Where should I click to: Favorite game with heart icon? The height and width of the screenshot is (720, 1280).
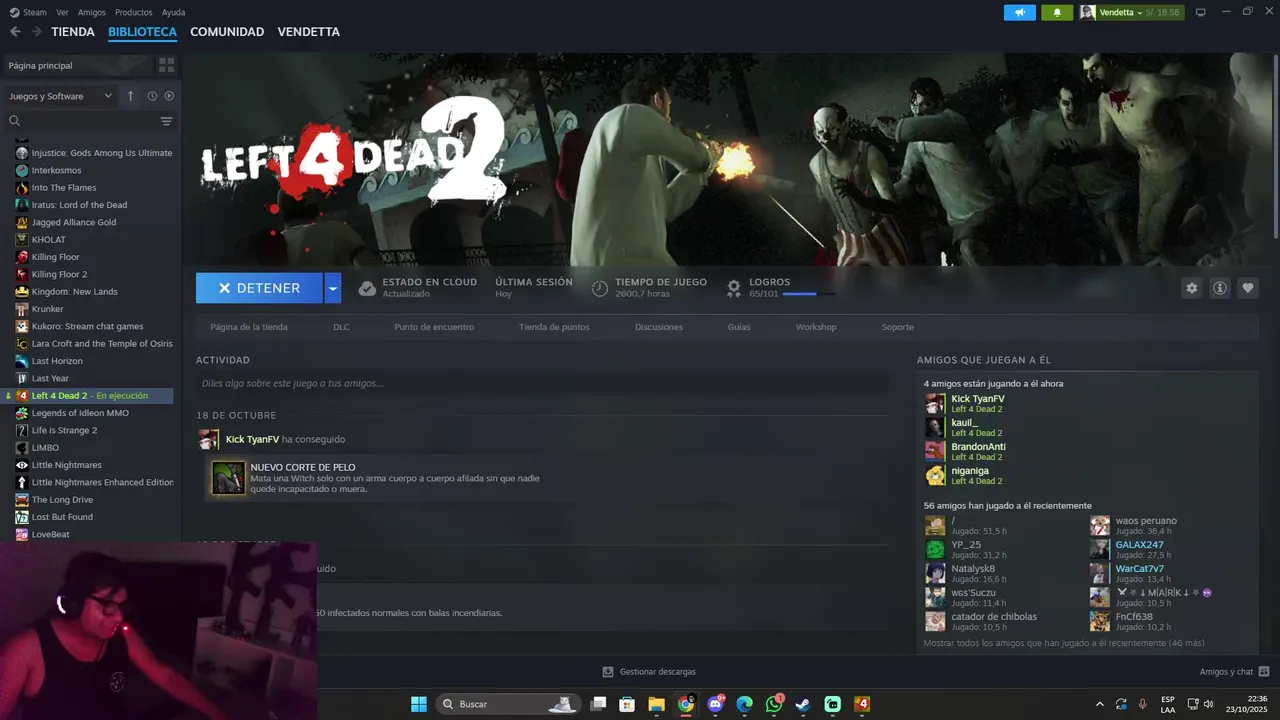1248,288
